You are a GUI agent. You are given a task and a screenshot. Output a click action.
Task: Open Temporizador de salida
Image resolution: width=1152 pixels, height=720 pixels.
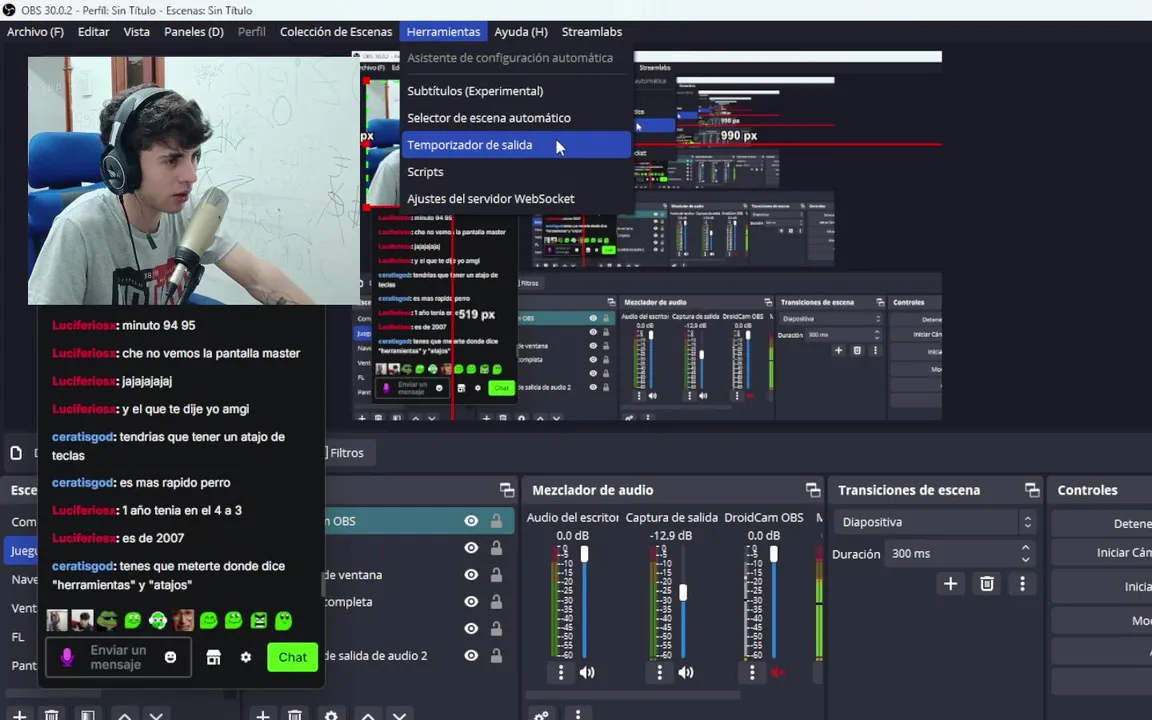516,145
